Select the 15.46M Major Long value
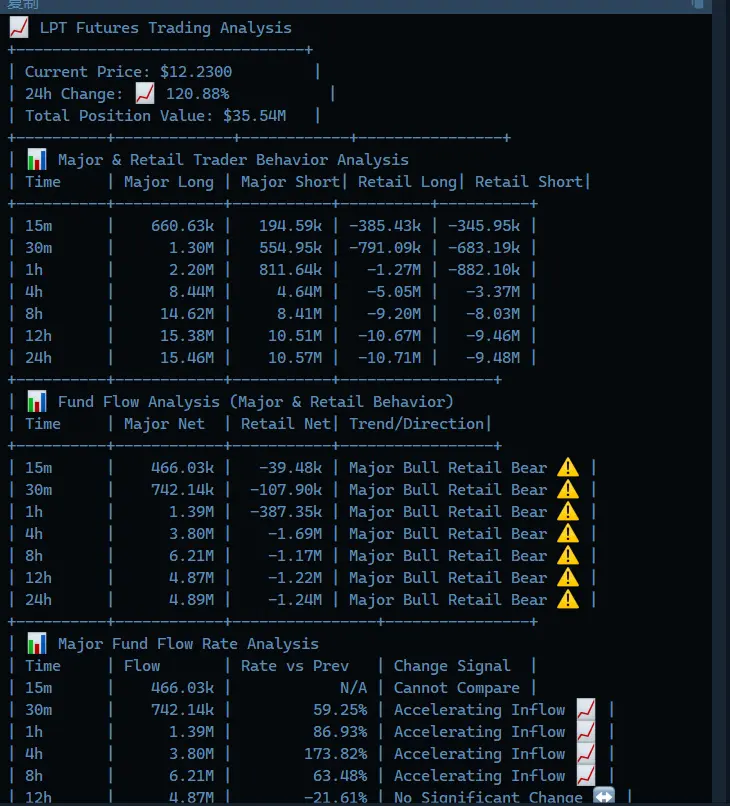Image resolution: width=730 pixels, height=806 pixels. click(x=187, y=358)
